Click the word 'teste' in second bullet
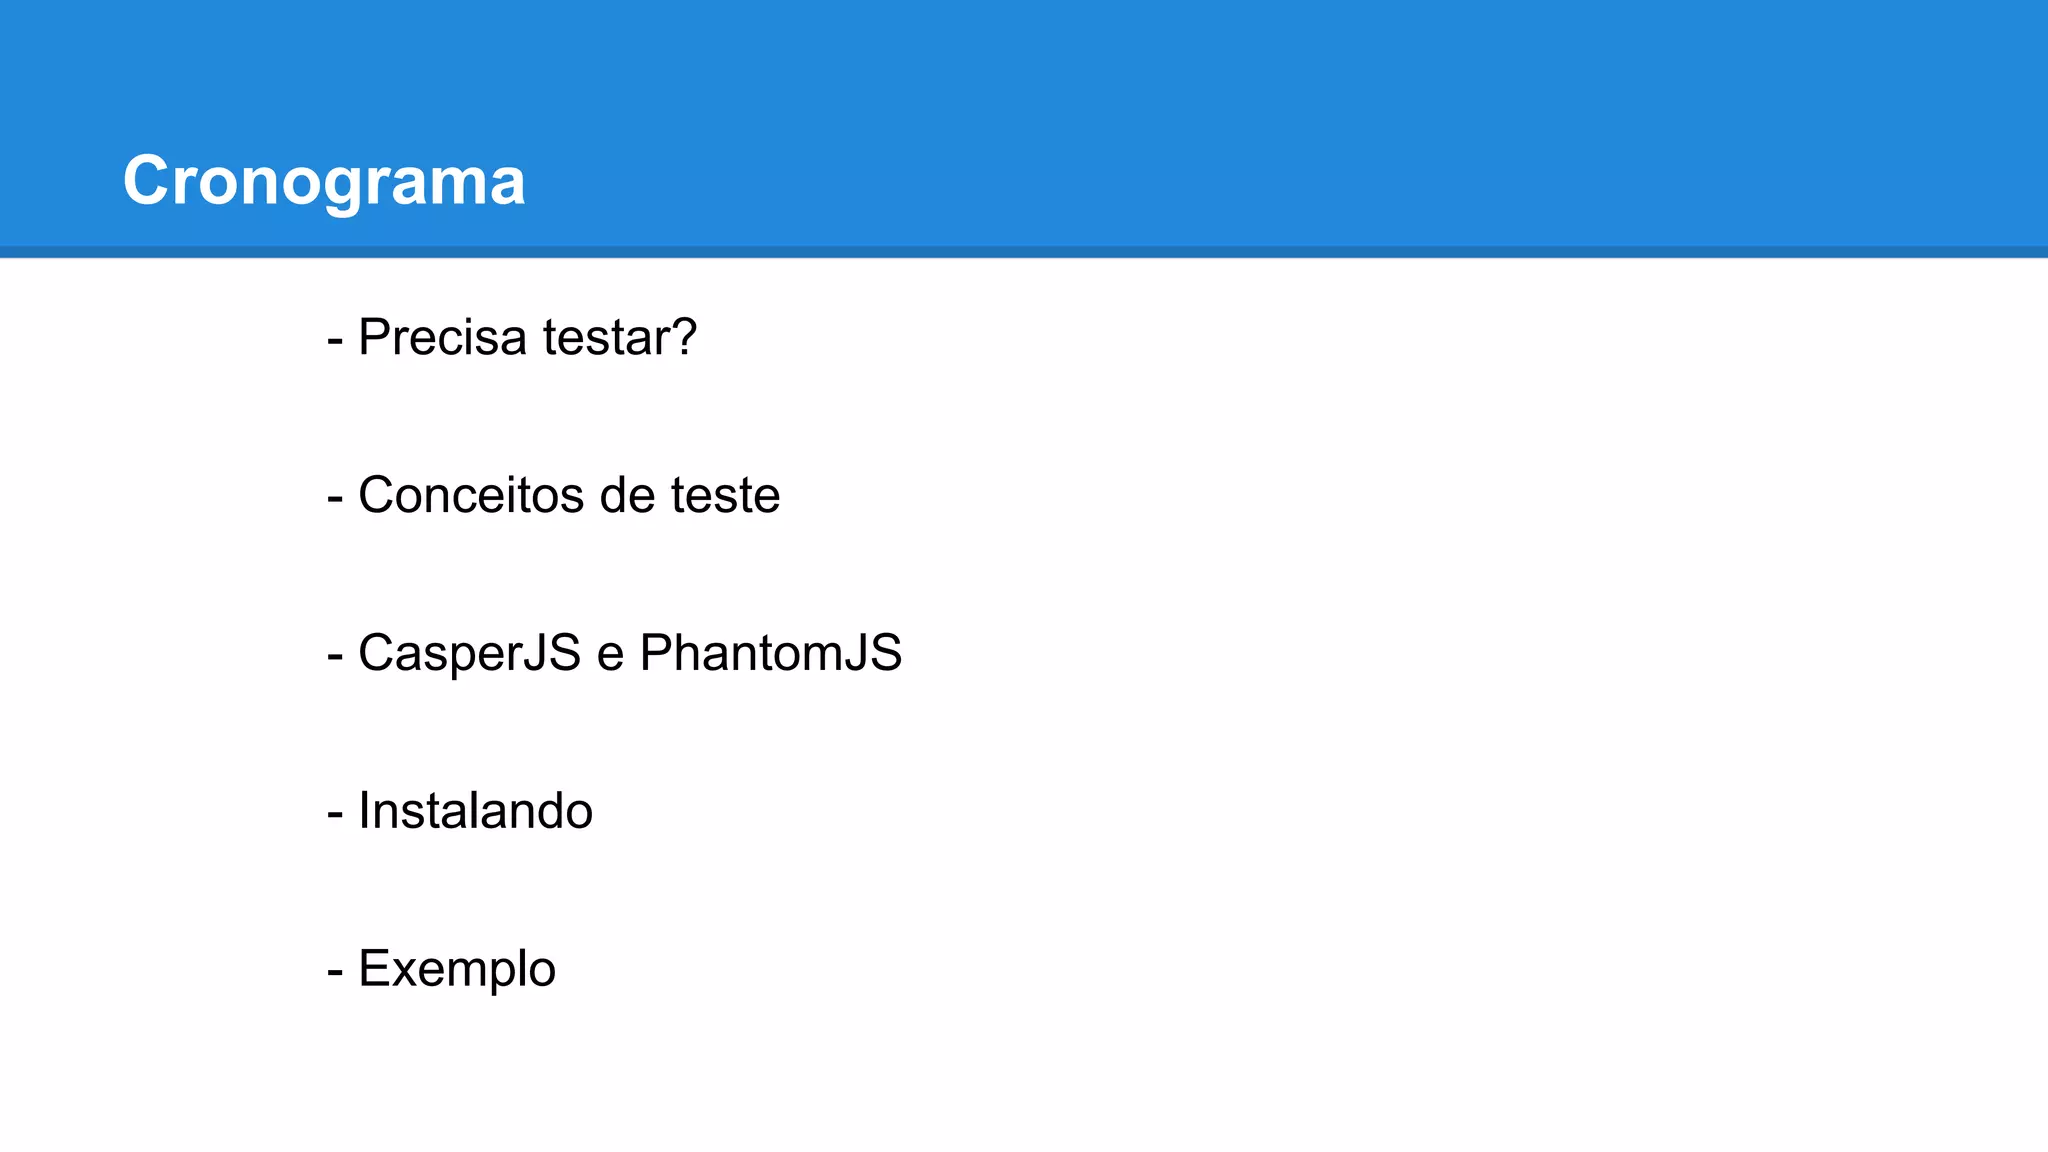This screenshot has height=1152, width=2048. coord(725,495)
